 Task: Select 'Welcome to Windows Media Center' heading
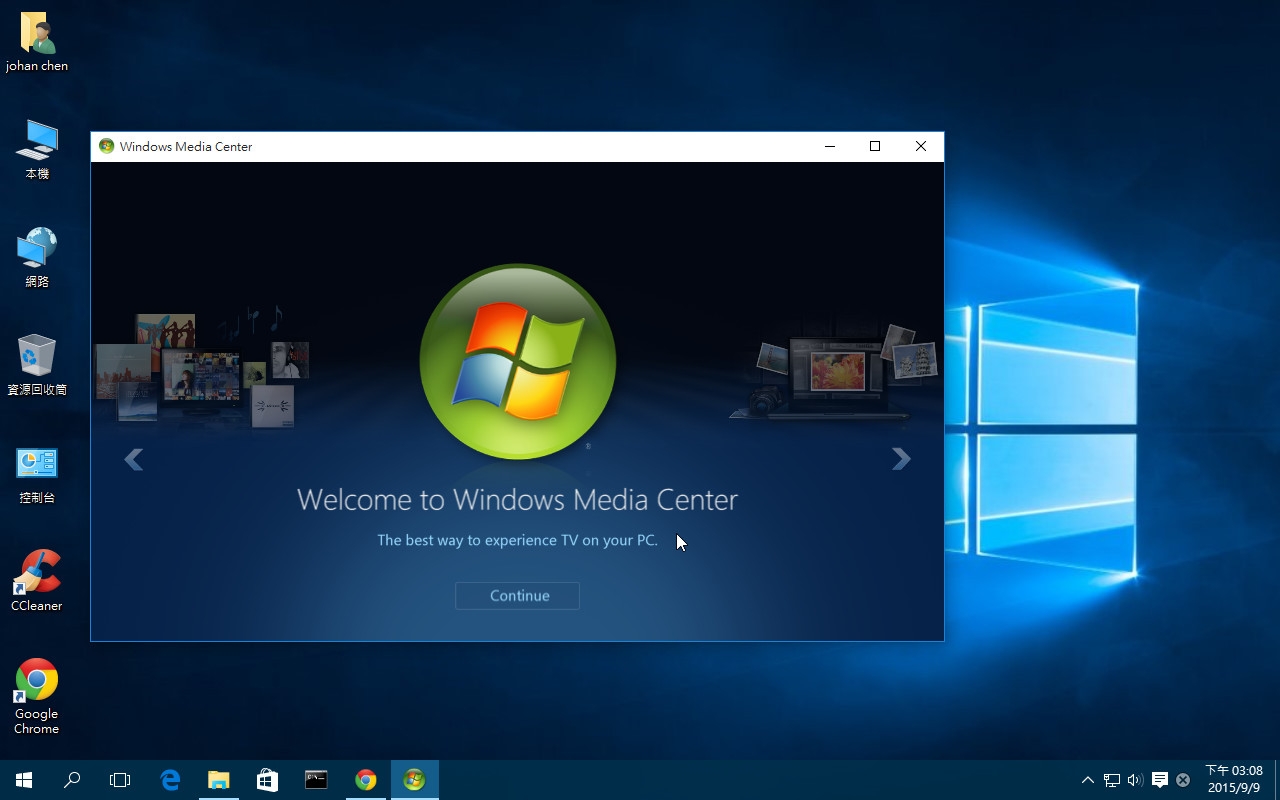coord(517,499)
